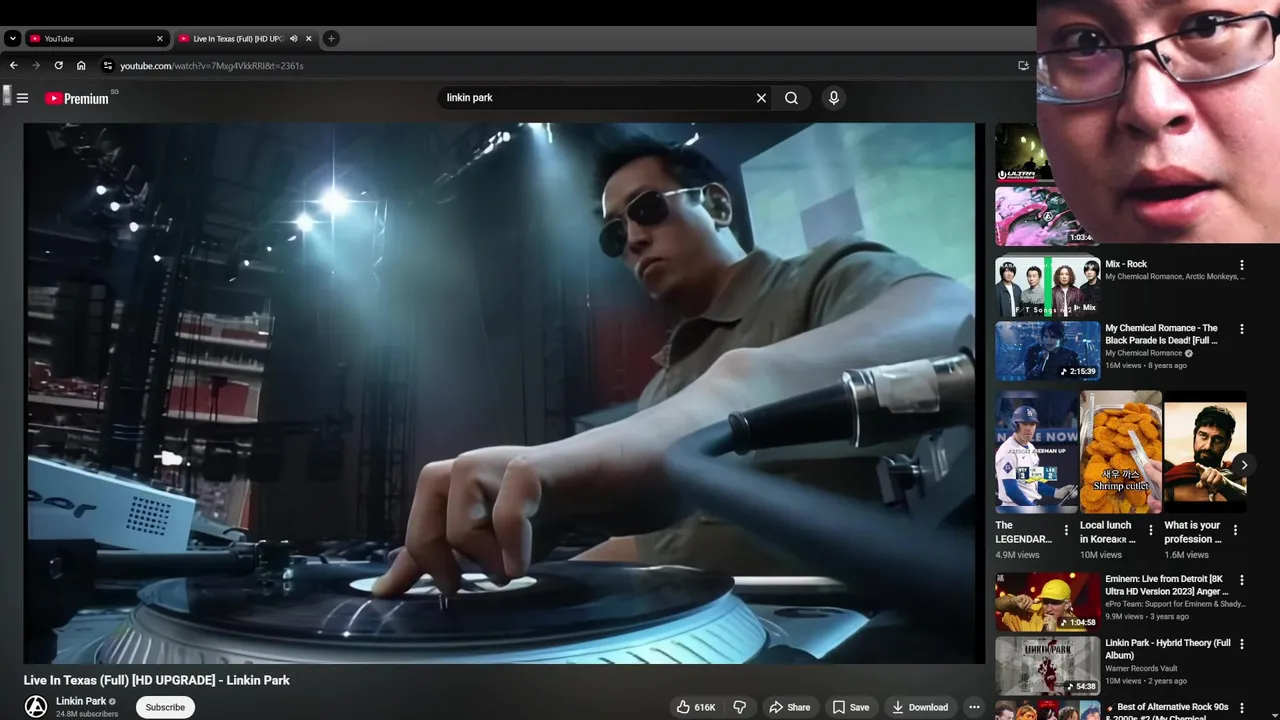Viewport: 1280px width, 720px height.
Task: Open the YouTube guide hamburger menu
Action: click(22, 98)
